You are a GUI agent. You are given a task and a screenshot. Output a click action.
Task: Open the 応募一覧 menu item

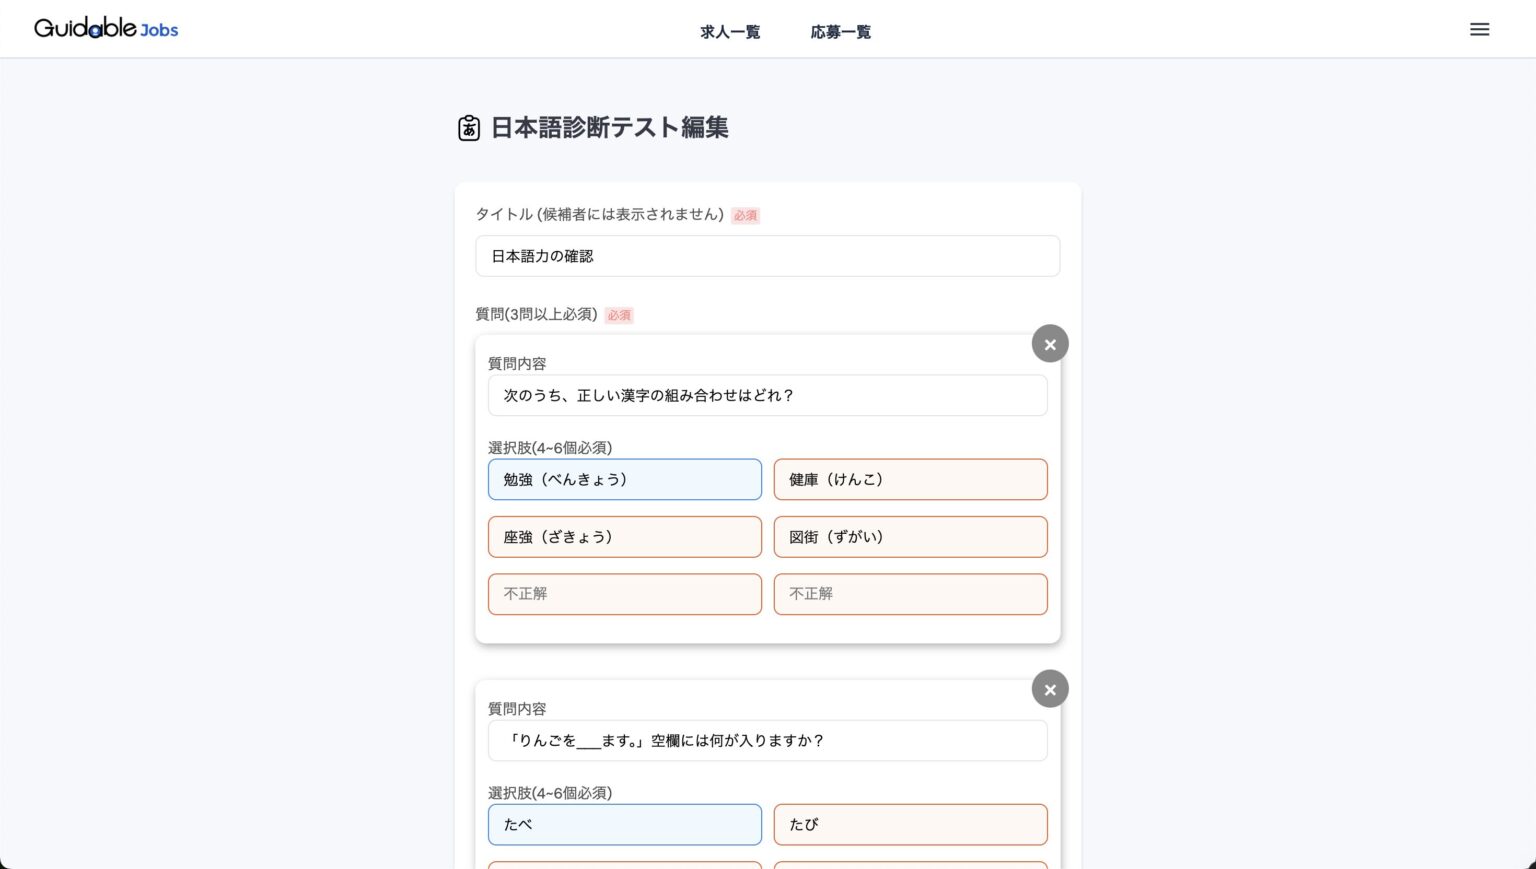pos(840,31)
